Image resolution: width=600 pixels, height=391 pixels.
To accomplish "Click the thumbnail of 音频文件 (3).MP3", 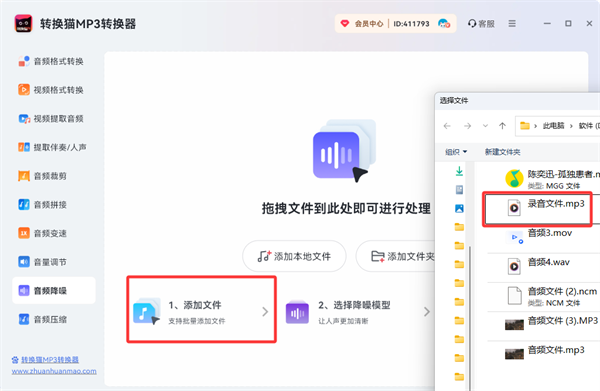I will click(x=514, y=325).
